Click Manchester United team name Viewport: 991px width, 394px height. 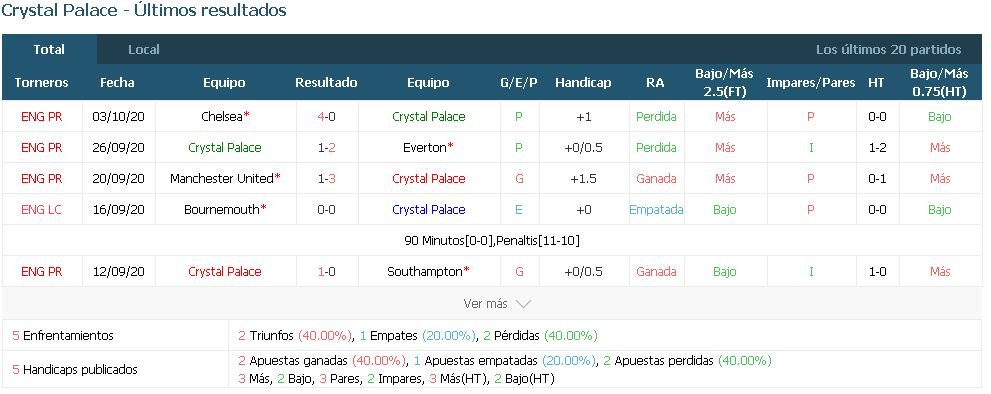click(221, 178)
